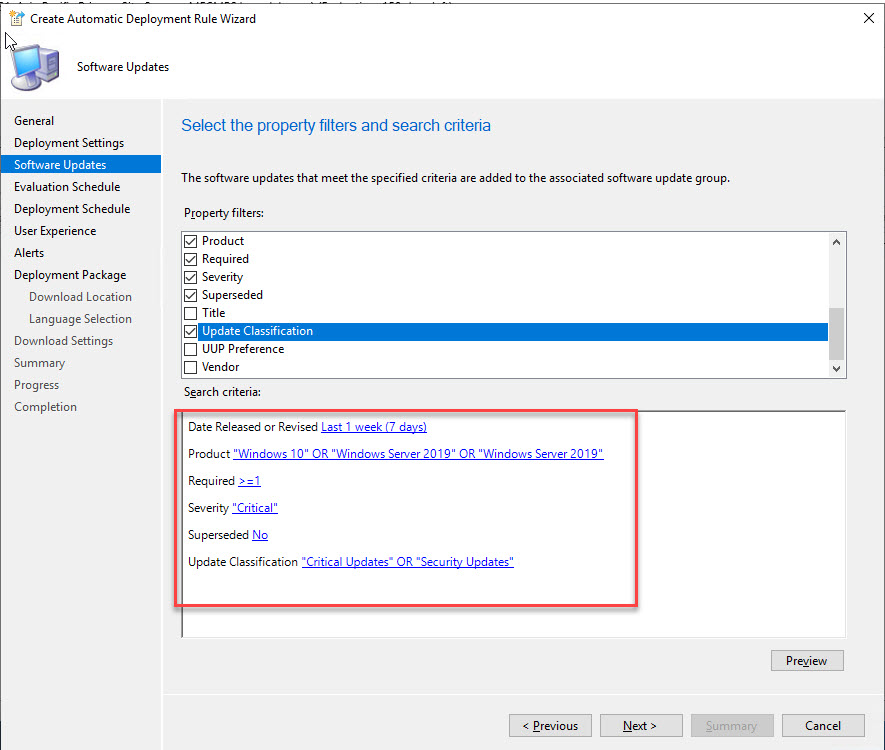
Task: Toggle the Title checkbox
Action: tap(191, 313)
